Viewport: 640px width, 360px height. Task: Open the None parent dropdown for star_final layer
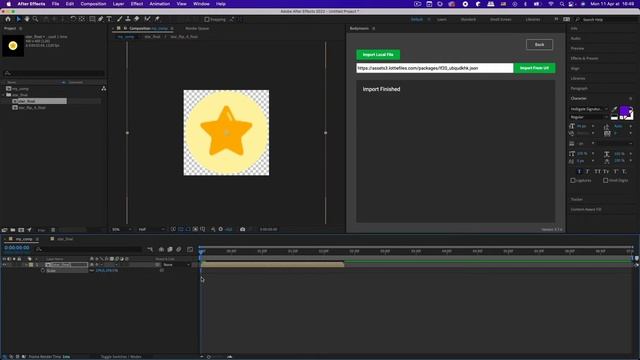point(176,264)
